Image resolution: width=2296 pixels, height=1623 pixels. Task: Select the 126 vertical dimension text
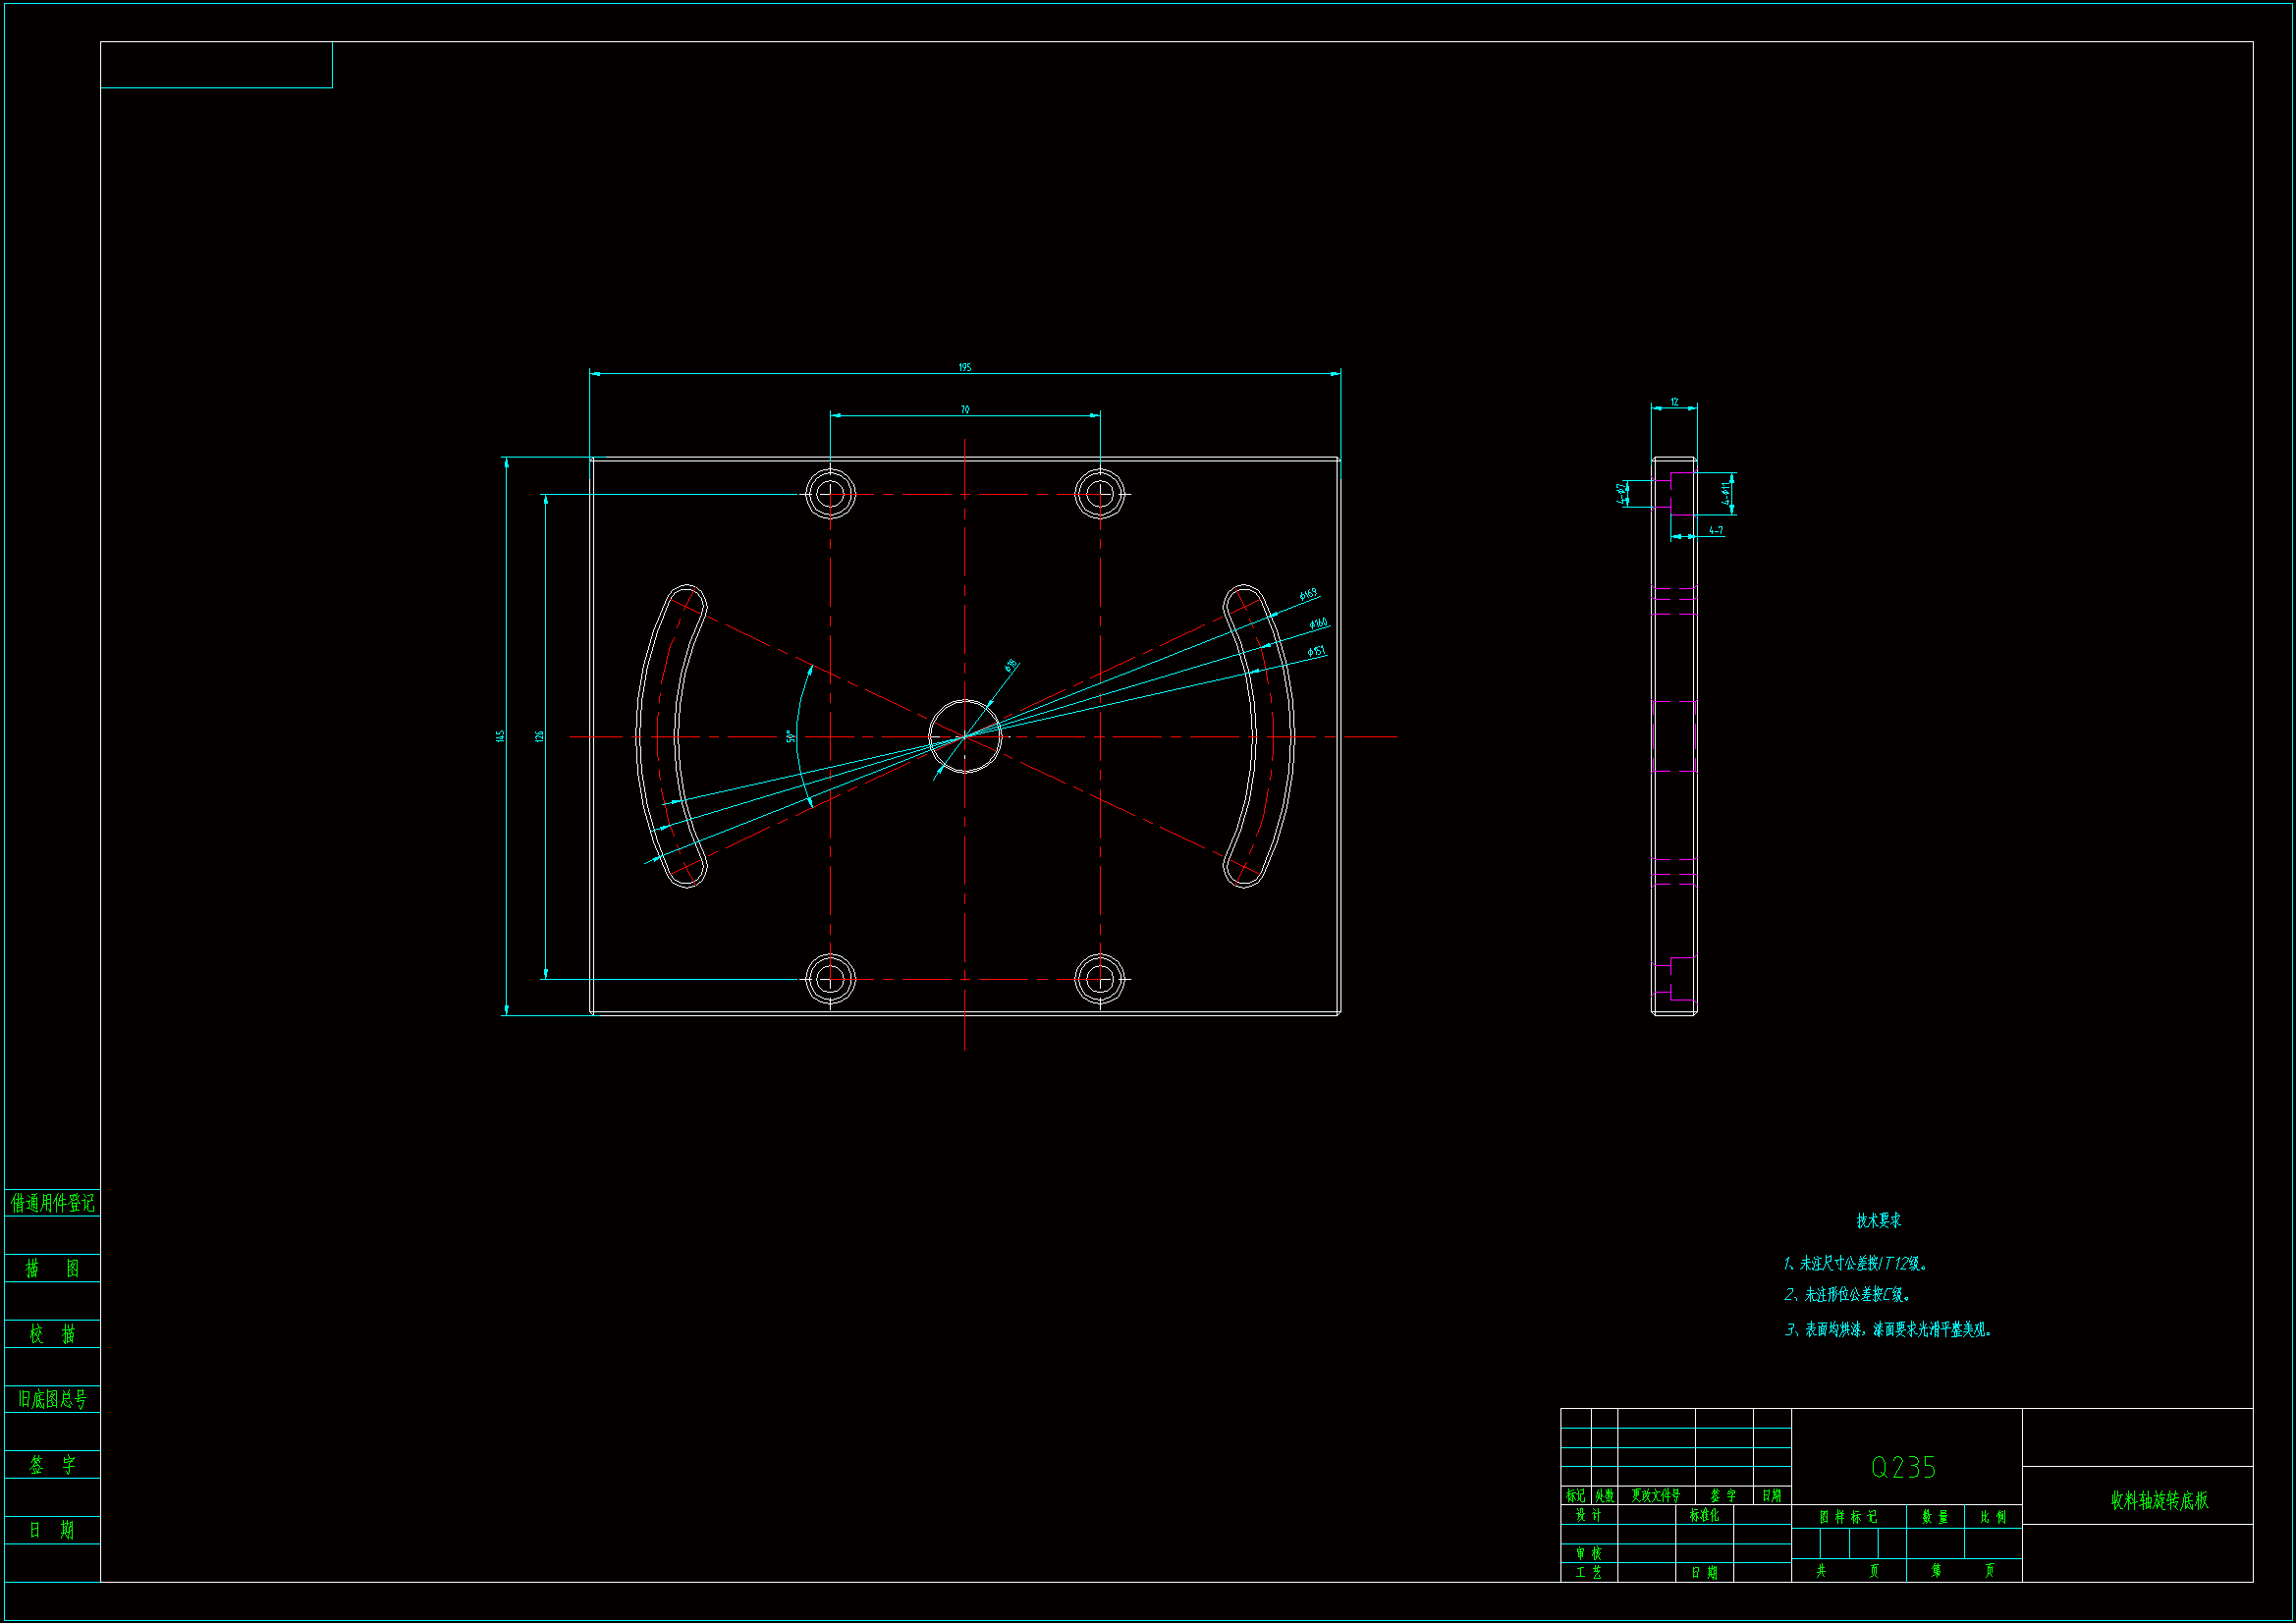pyautogui.click(x=539, y=736)
